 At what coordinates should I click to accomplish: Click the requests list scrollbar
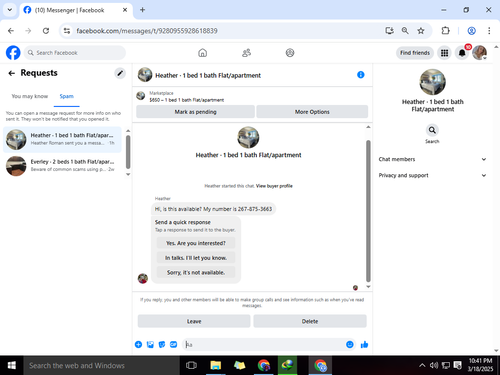(x=128, y=152)
